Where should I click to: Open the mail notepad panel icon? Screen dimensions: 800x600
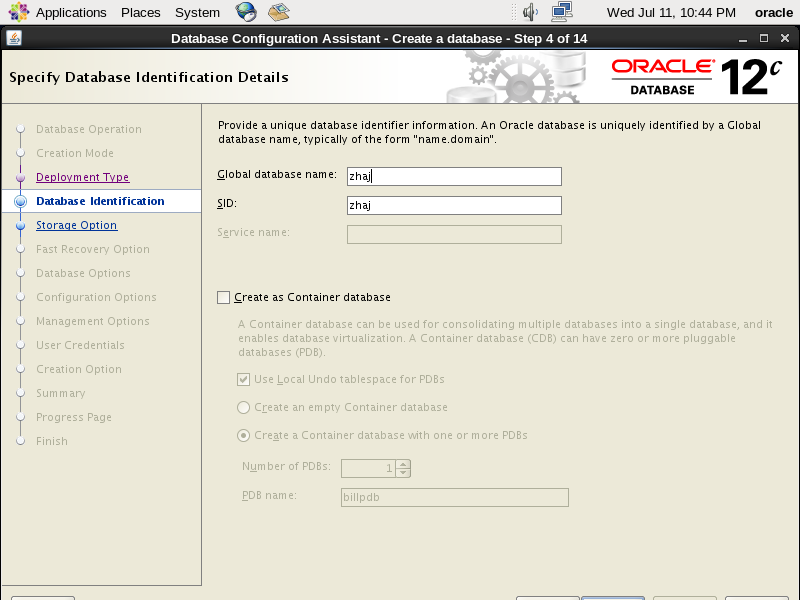[279, 12]
